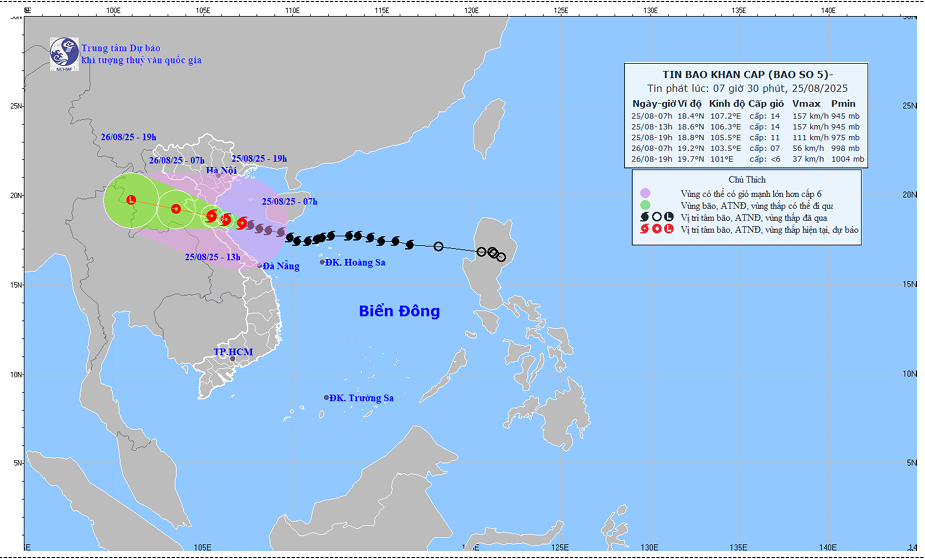Click the red tropical depression circle on the map
Viewport: 925px width, 559px height.
pos(176,209)
